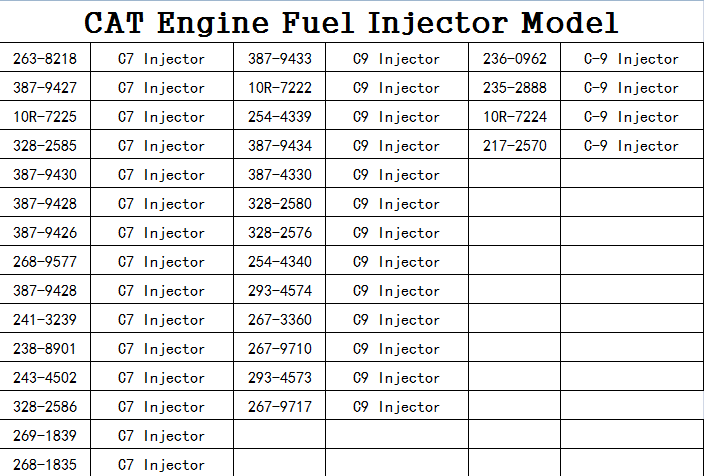This screenshot has width=704, height=476.
Task: Click part number 387-9433
Action: [x=280, y=59]
